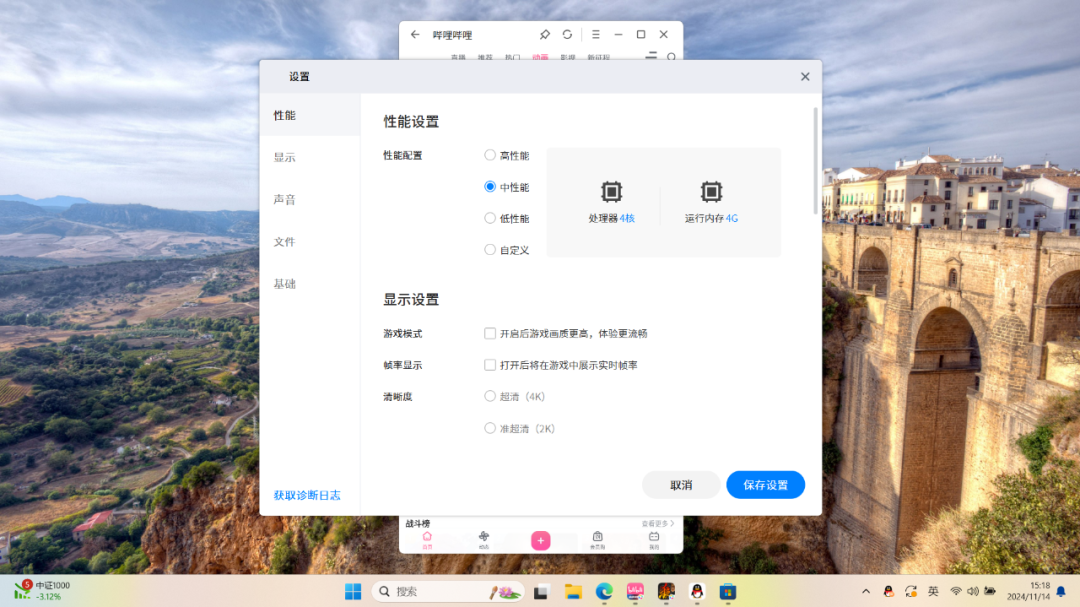Click the back arrow in 哔哩哔哩 window
Image resolution: width=1080 pixels, height=607 pixels.
point(415,34)
